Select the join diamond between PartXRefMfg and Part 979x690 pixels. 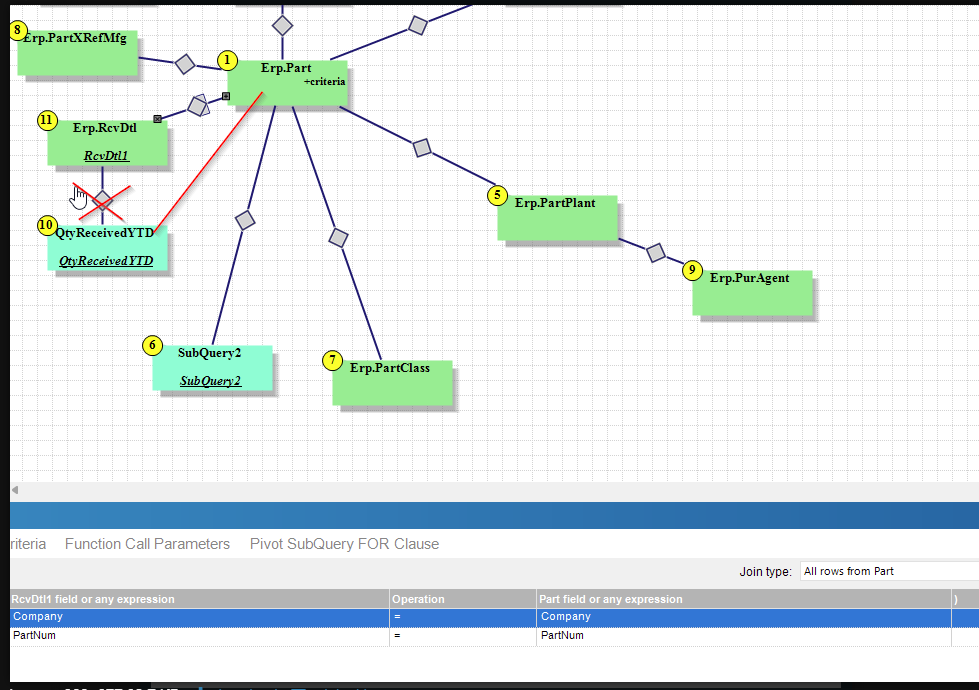[185, 64]
